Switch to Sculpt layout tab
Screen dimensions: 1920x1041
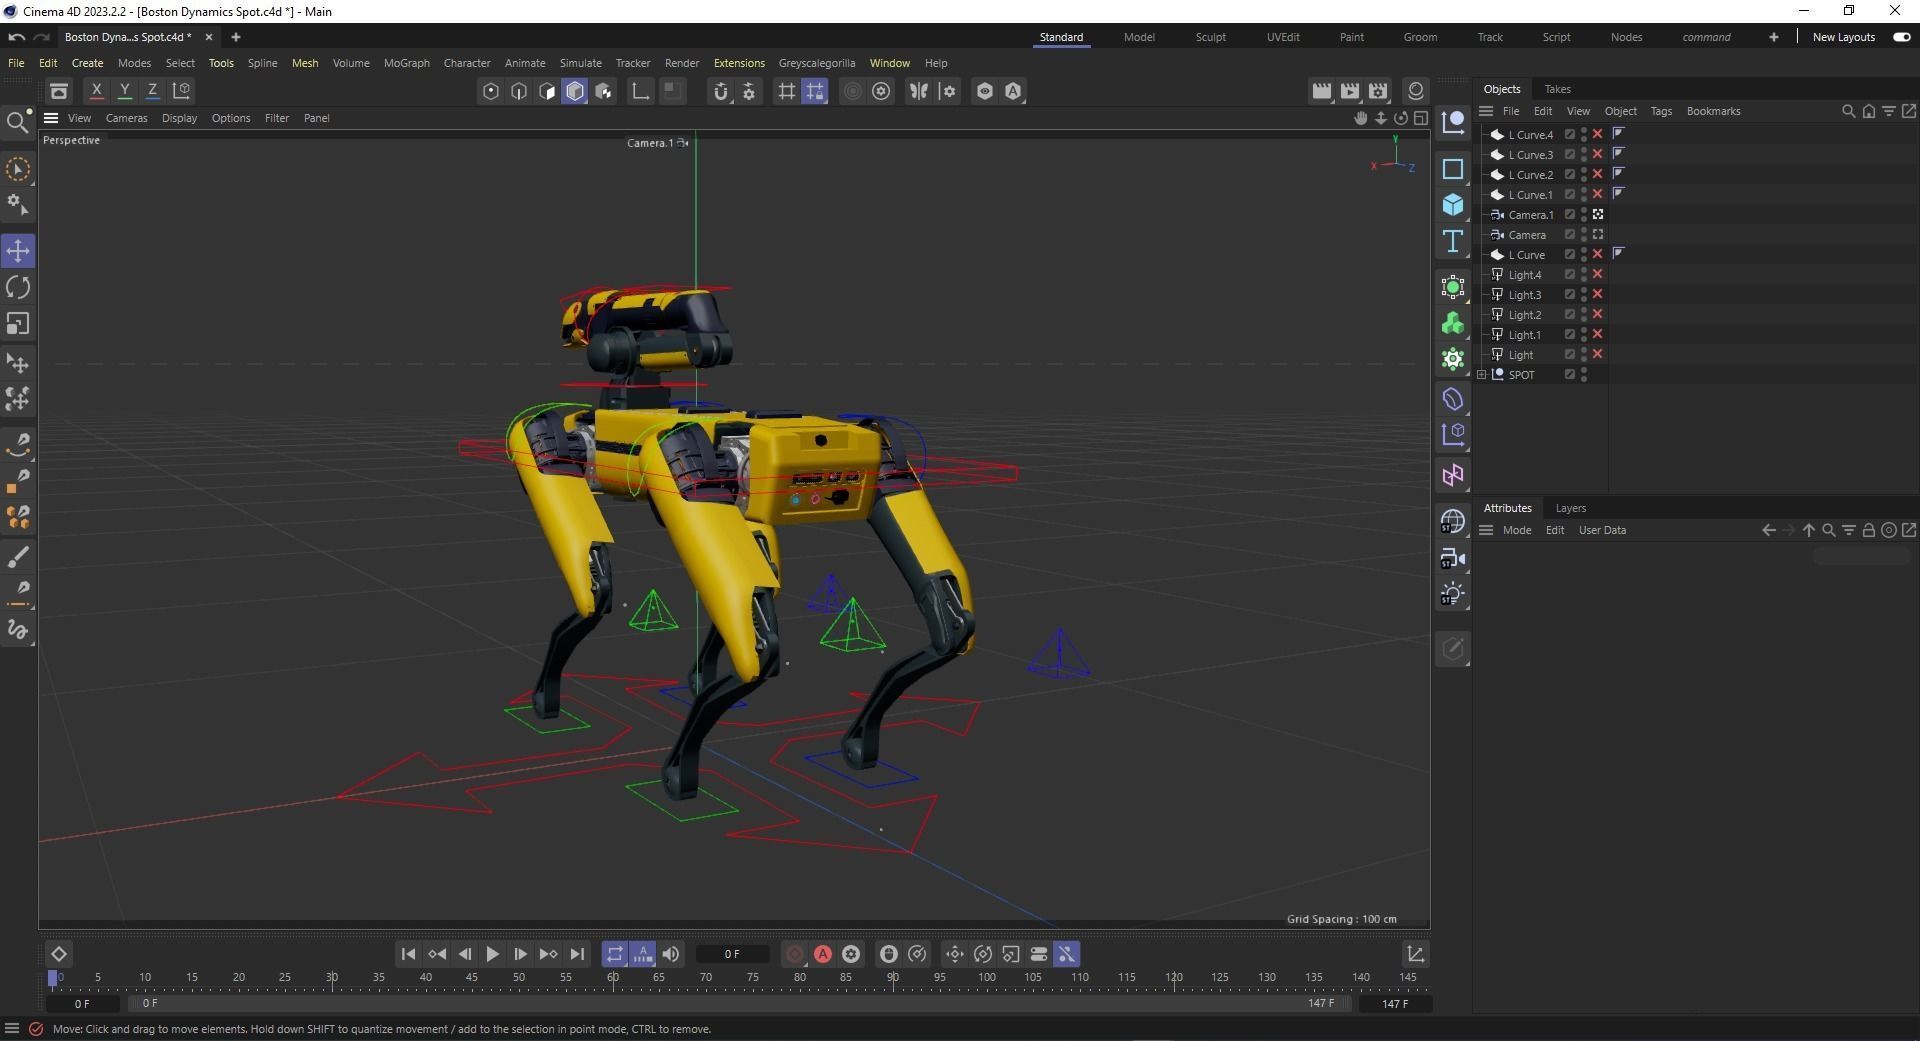pyautogui.click(x=1210, y=37)
